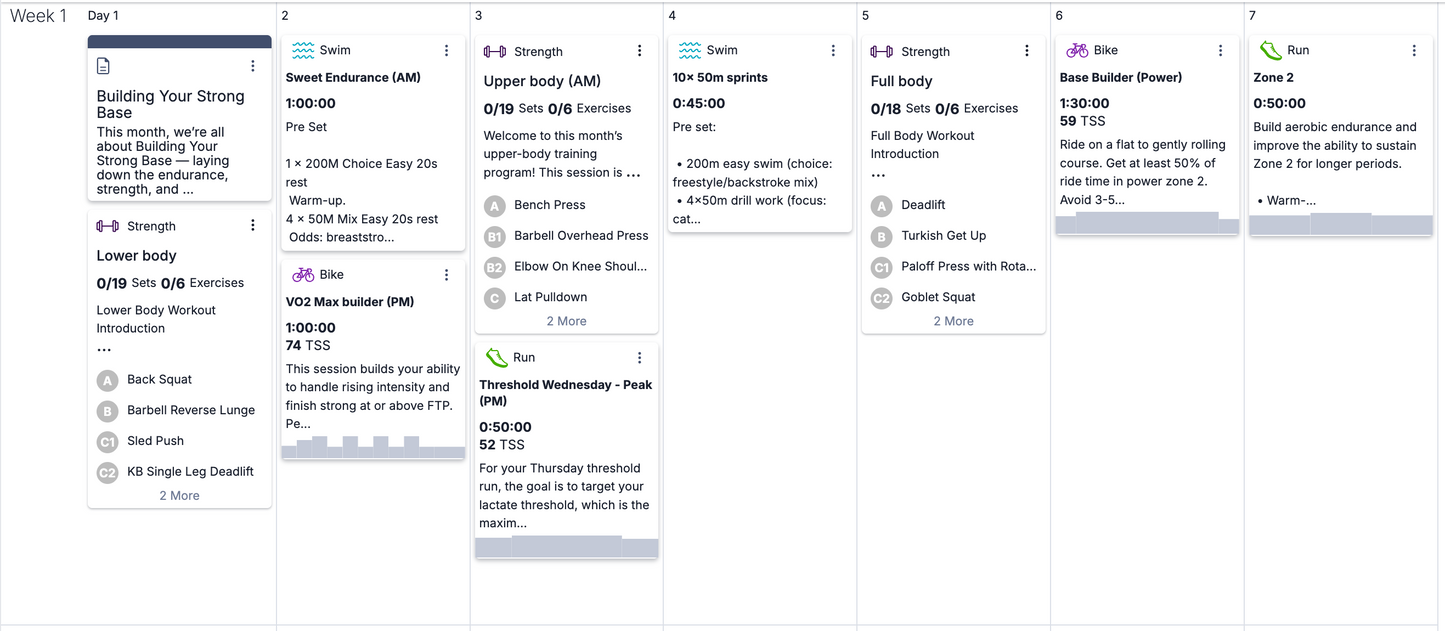Image resolution: width=1445 pixels, height=631 pixels.
Task: Expand "2 More" on the Full body workout
Action: click(x=953, y=321)
